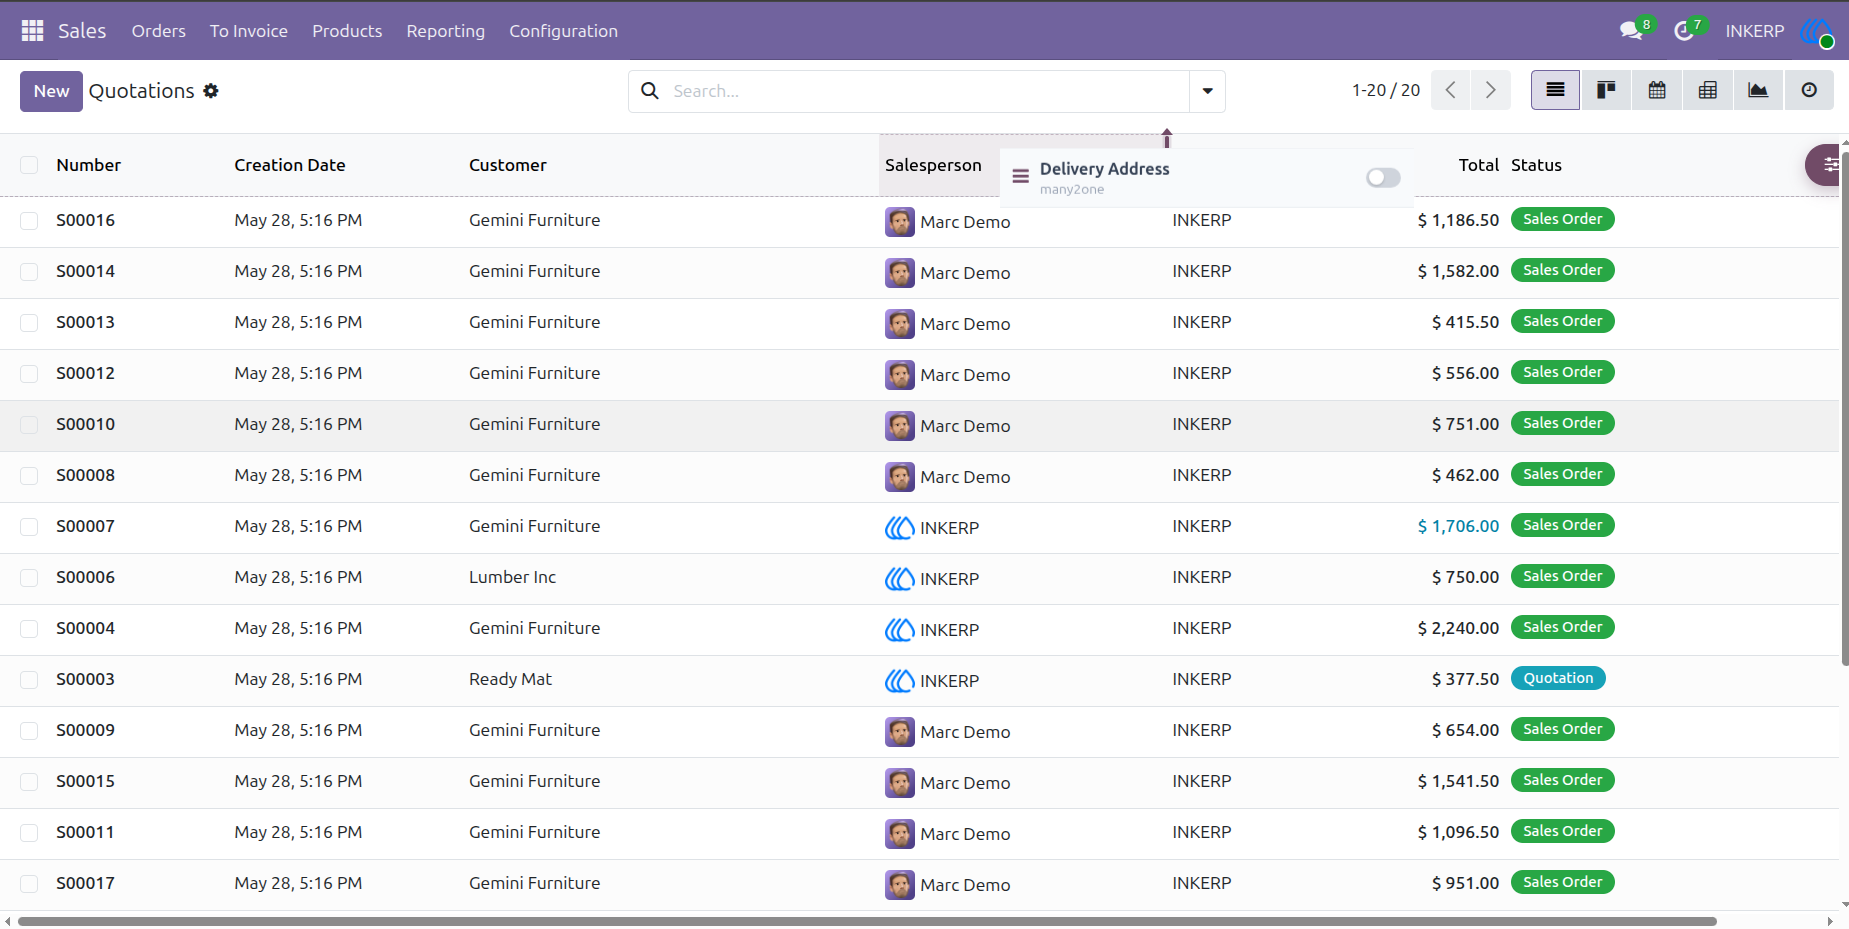The width and height of the screenshot is (1849, 929).
Task: Click Marc Demo avatar on row S00016
Action: (x=900, y=222)
